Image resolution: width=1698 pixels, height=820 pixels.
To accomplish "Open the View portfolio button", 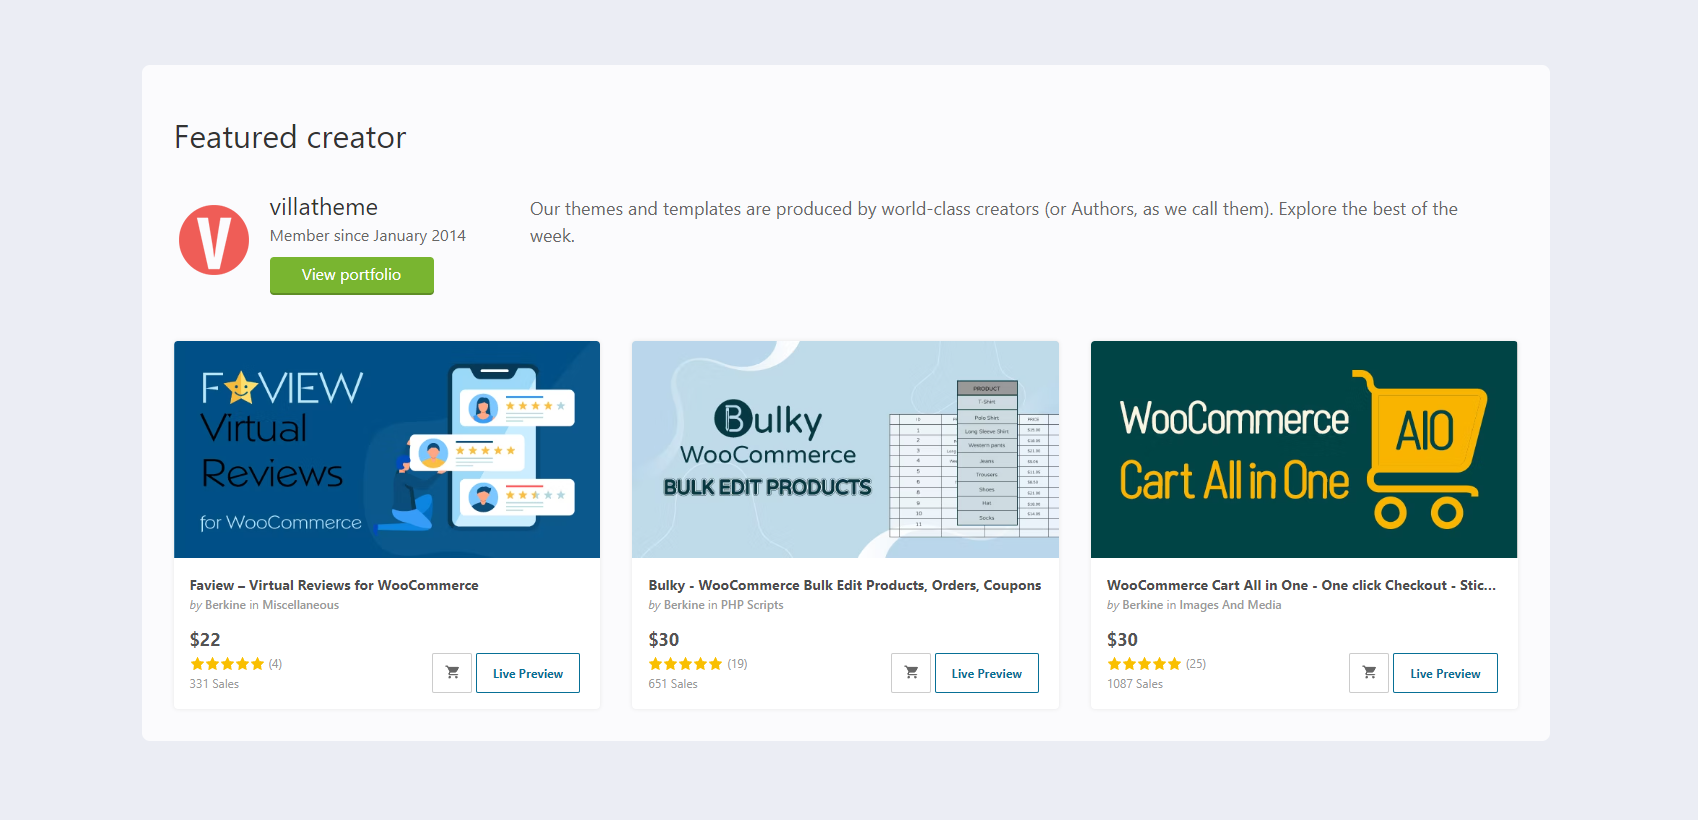I will click(x=352, y=275).
